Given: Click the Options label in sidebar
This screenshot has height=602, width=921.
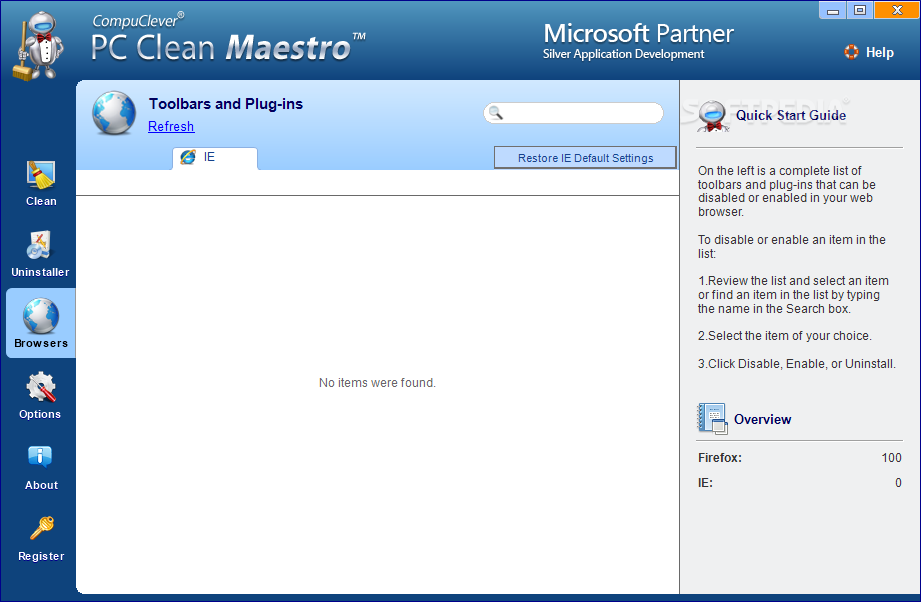Looking at the screenshot, I should pyautogui.click(x=40, y=414).
